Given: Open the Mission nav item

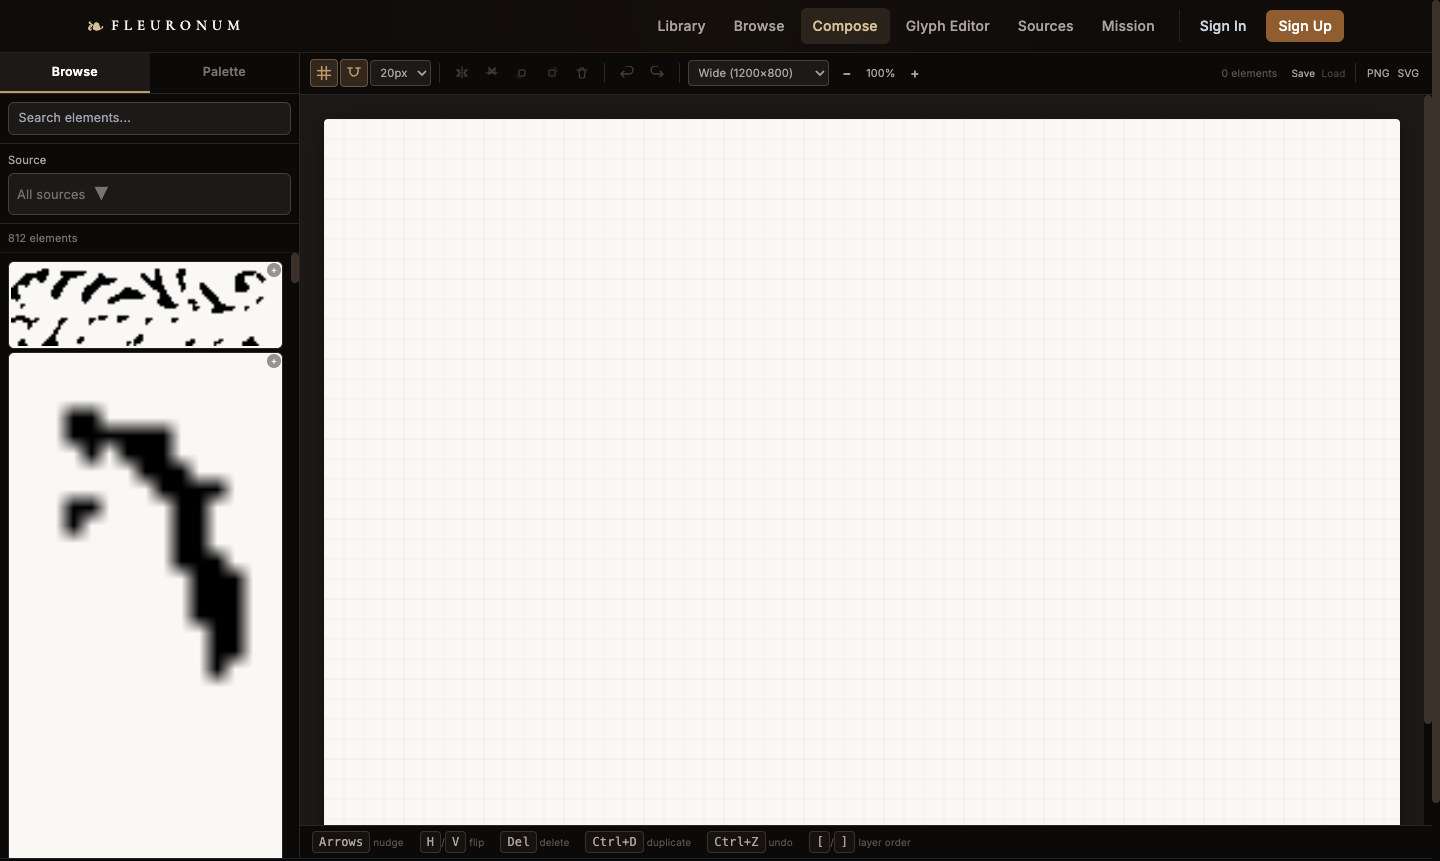Looking at the screenshot, I should tap(1128, 26).
